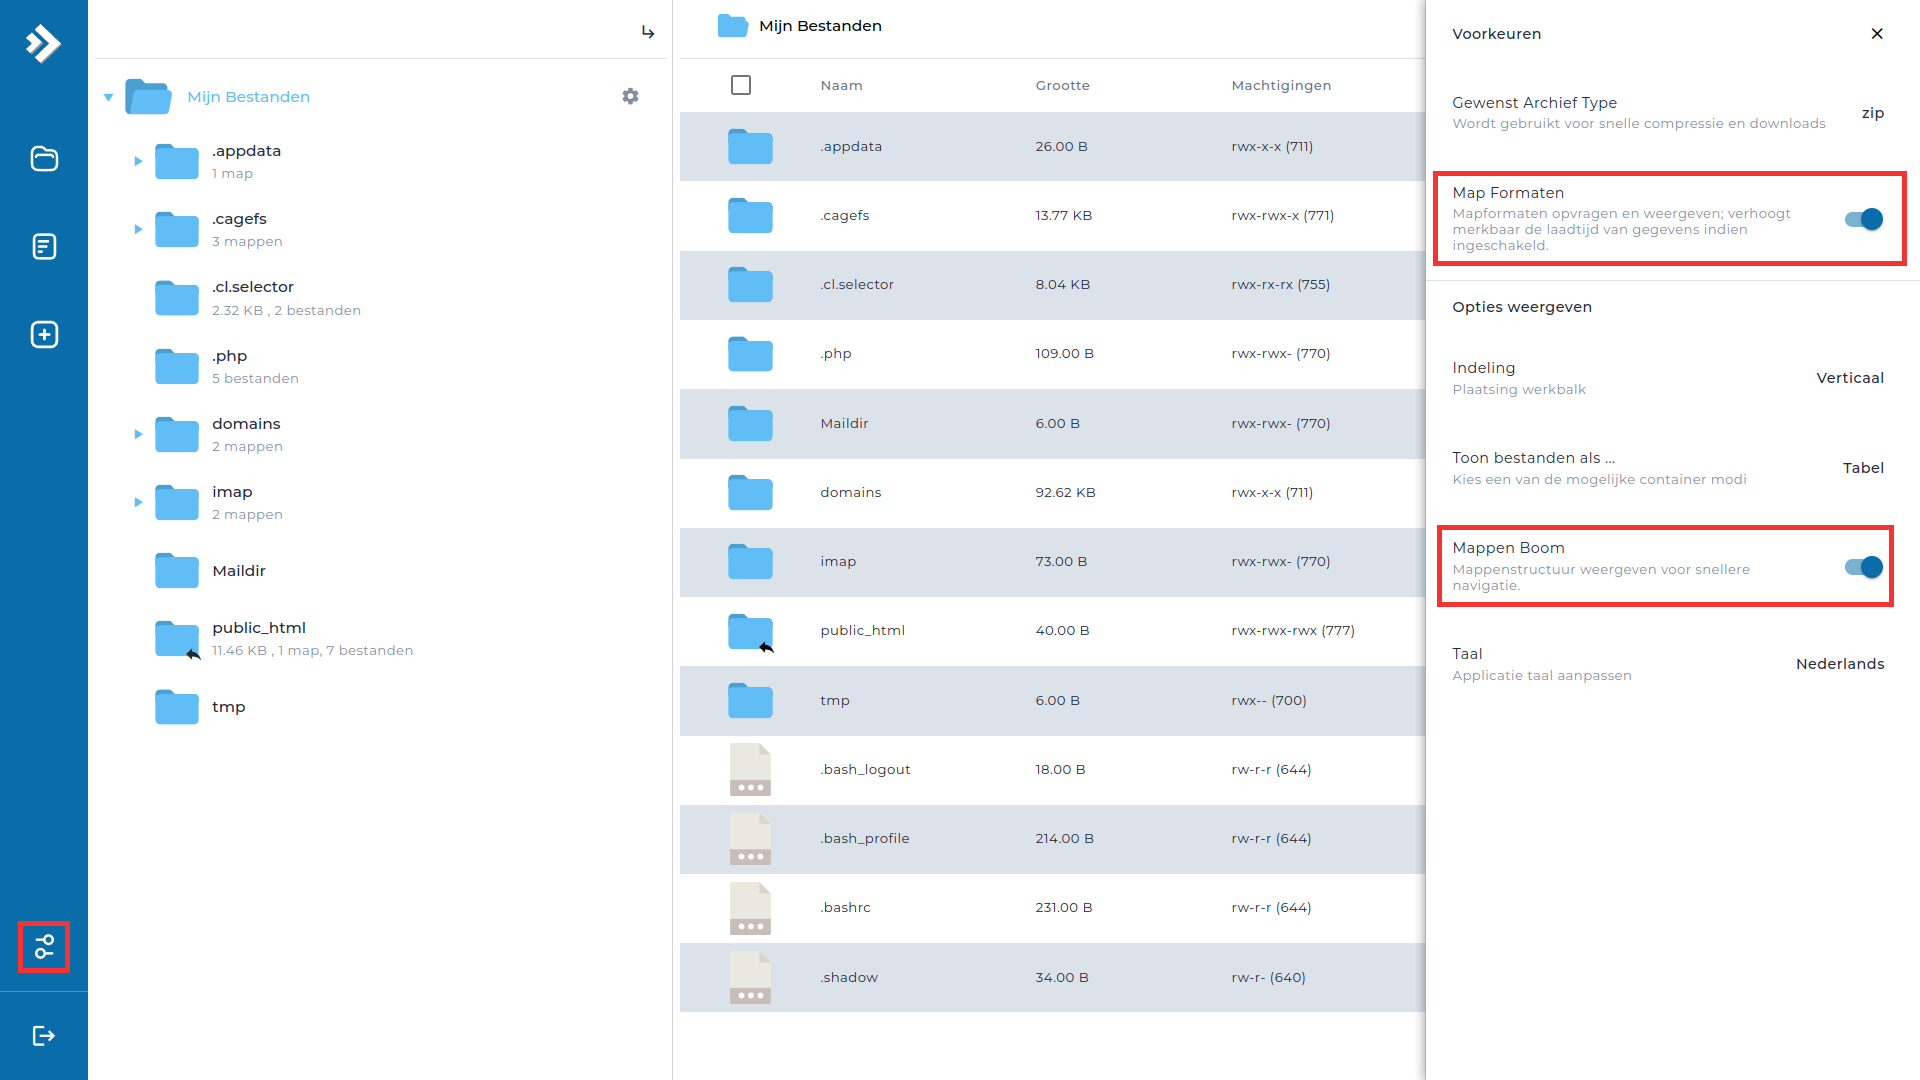Close the Voorkeuren panel
This screenshot has width=1920, height=1080.
[x=1877, y=34]
